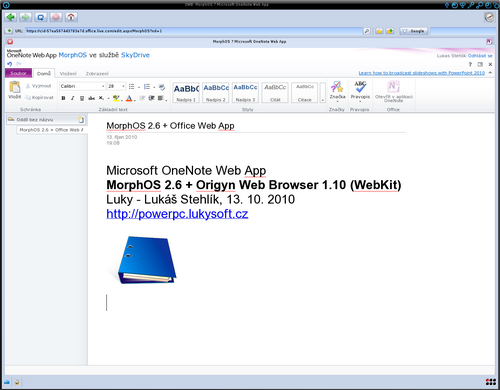Toggle italic formatting

[x=72, y=98]
